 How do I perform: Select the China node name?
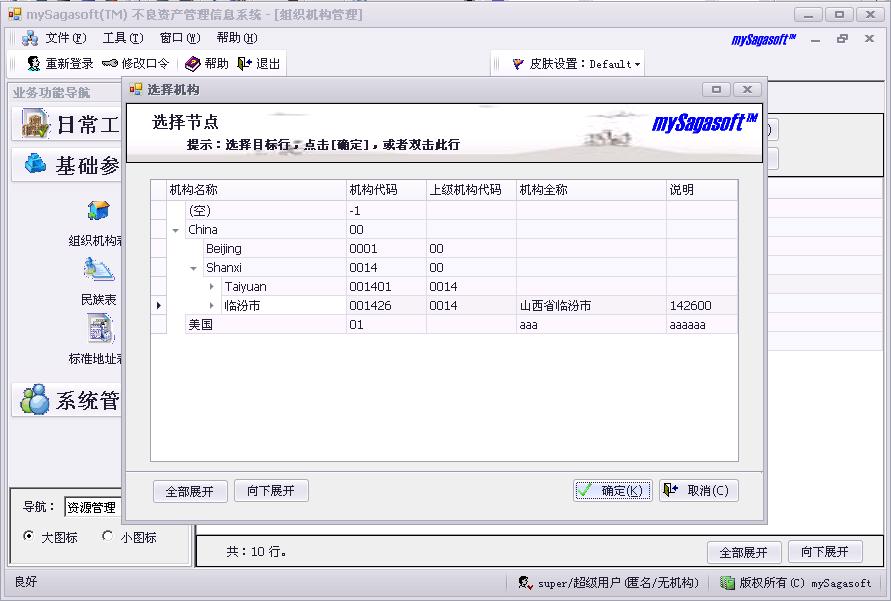(203, 229)
